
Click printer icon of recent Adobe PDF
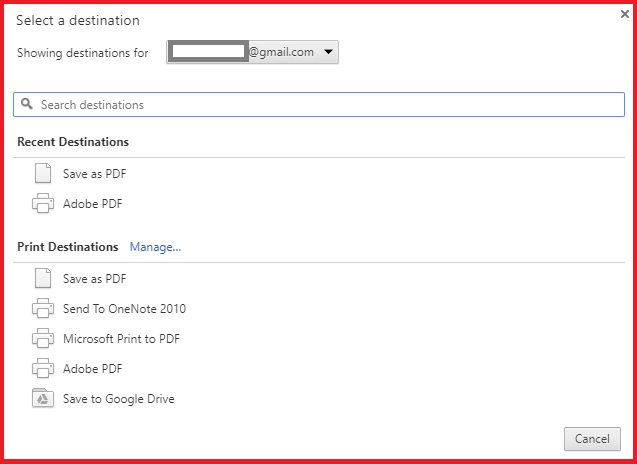pyautogui.click(x=43, y=203)
